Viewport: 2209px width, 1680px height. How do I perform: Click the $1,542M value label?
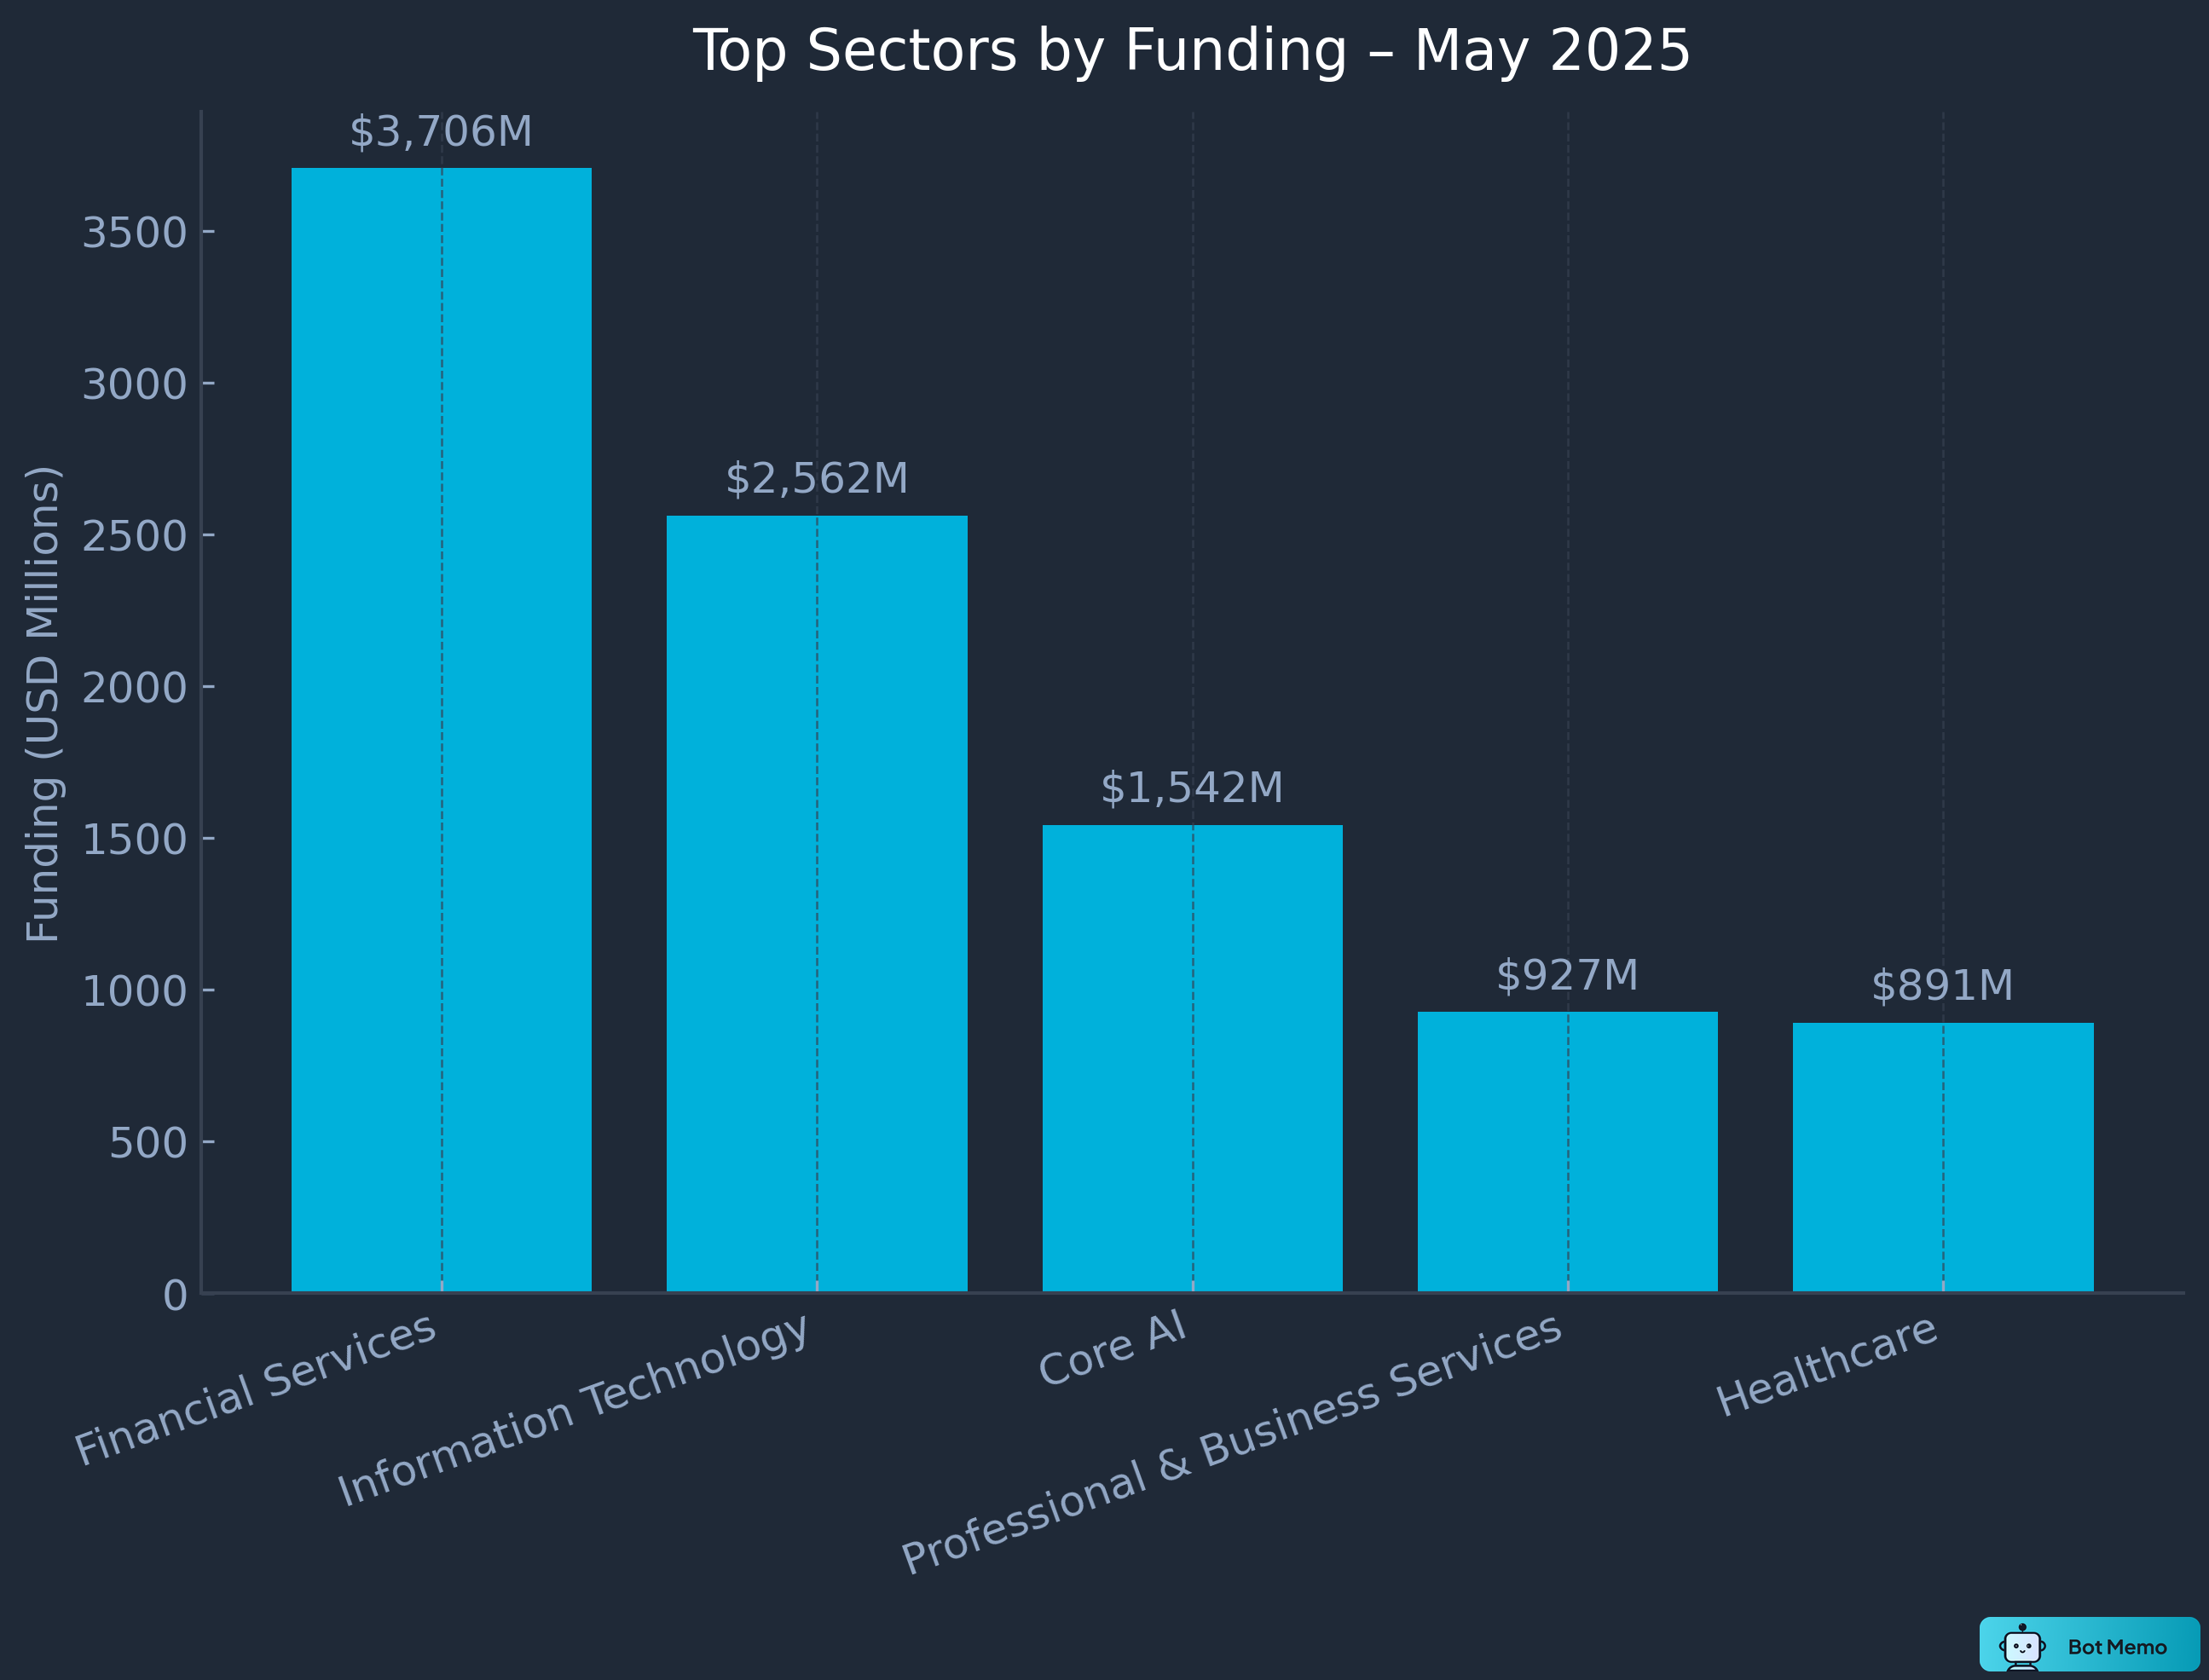(1192, 788)
